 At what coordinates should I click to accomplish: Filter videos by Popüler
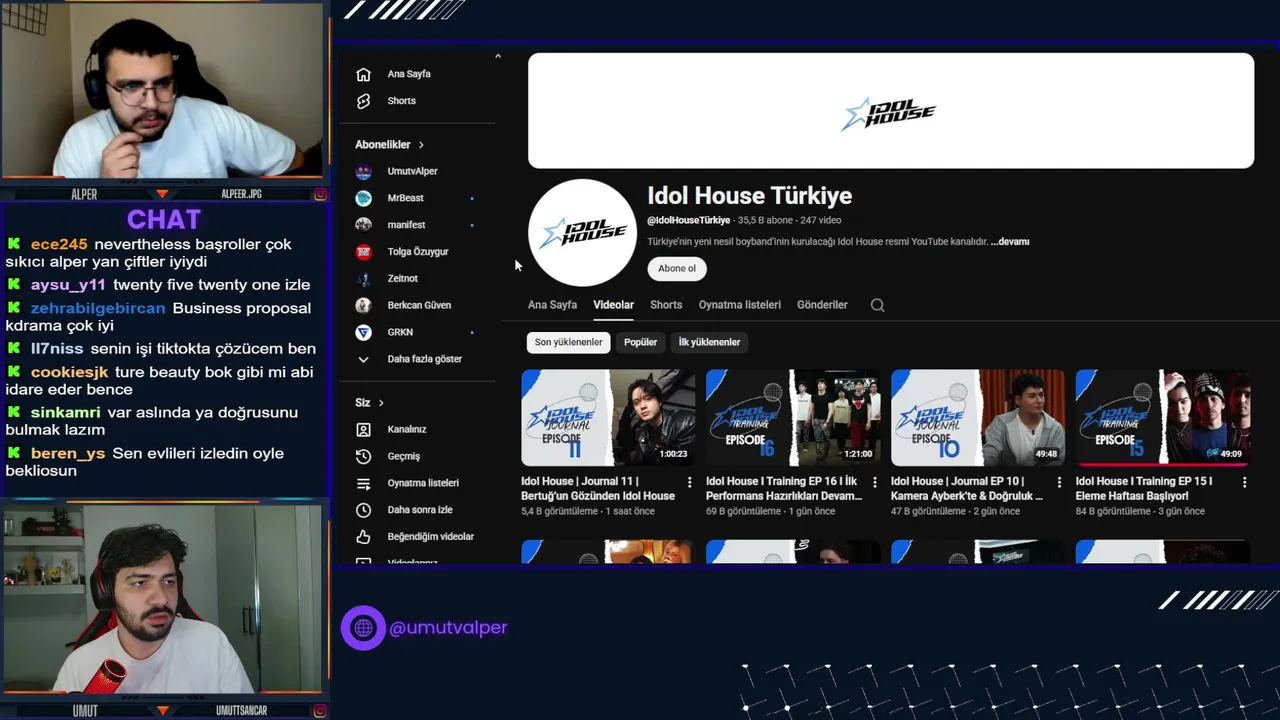point(641,342)
